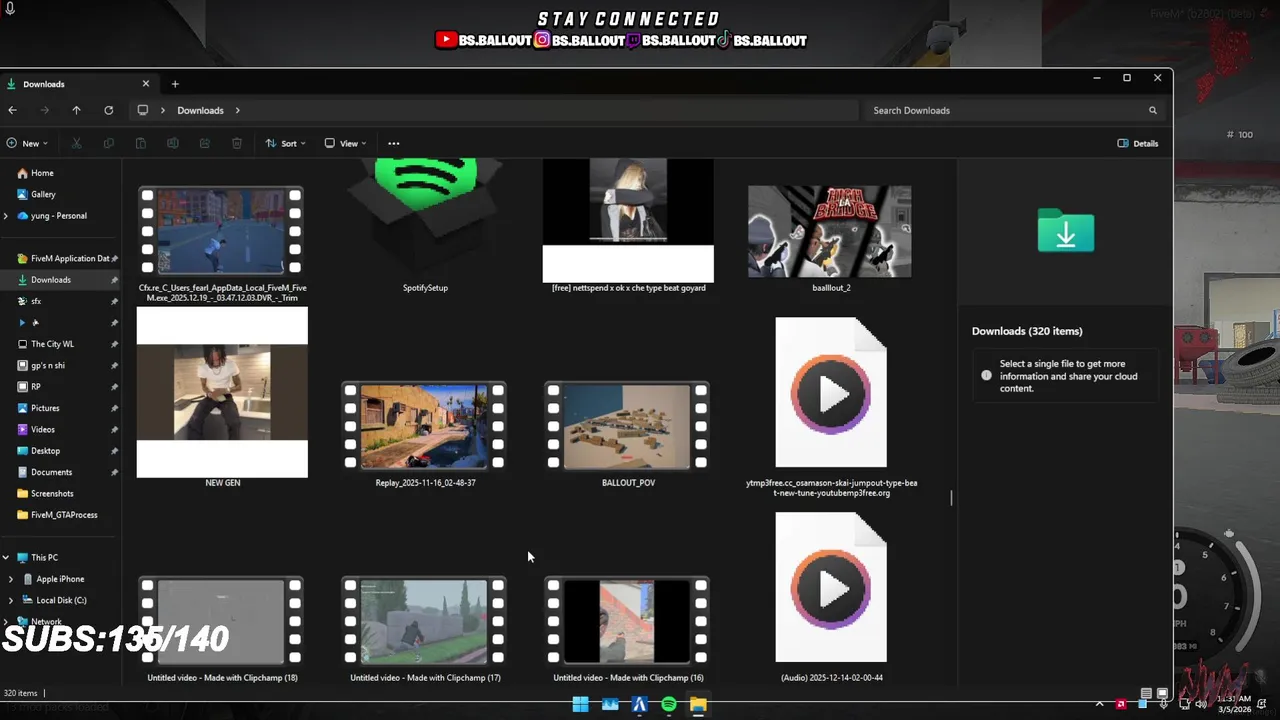Toggle the Details pane button
The height and width of the screenshot is (720, 1280).
pos(1138,143)
